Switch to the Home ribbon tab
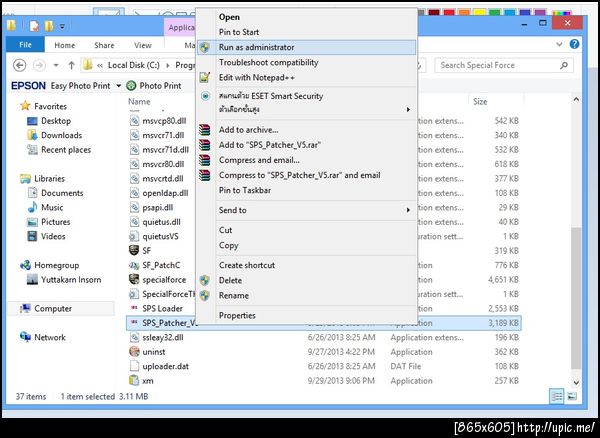Viewport: 600px width, 438px height. pos(64,45)
